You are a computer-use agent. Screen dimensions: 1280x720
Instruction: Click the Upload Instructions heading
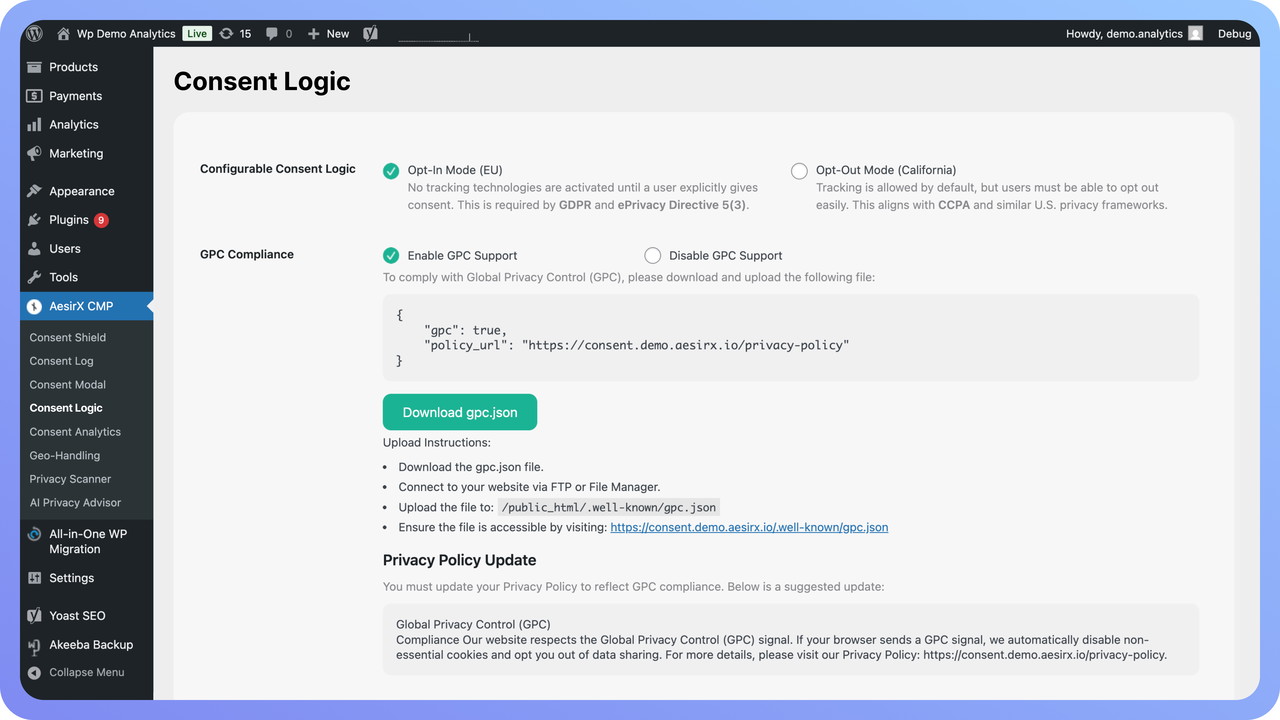point(437,442)
